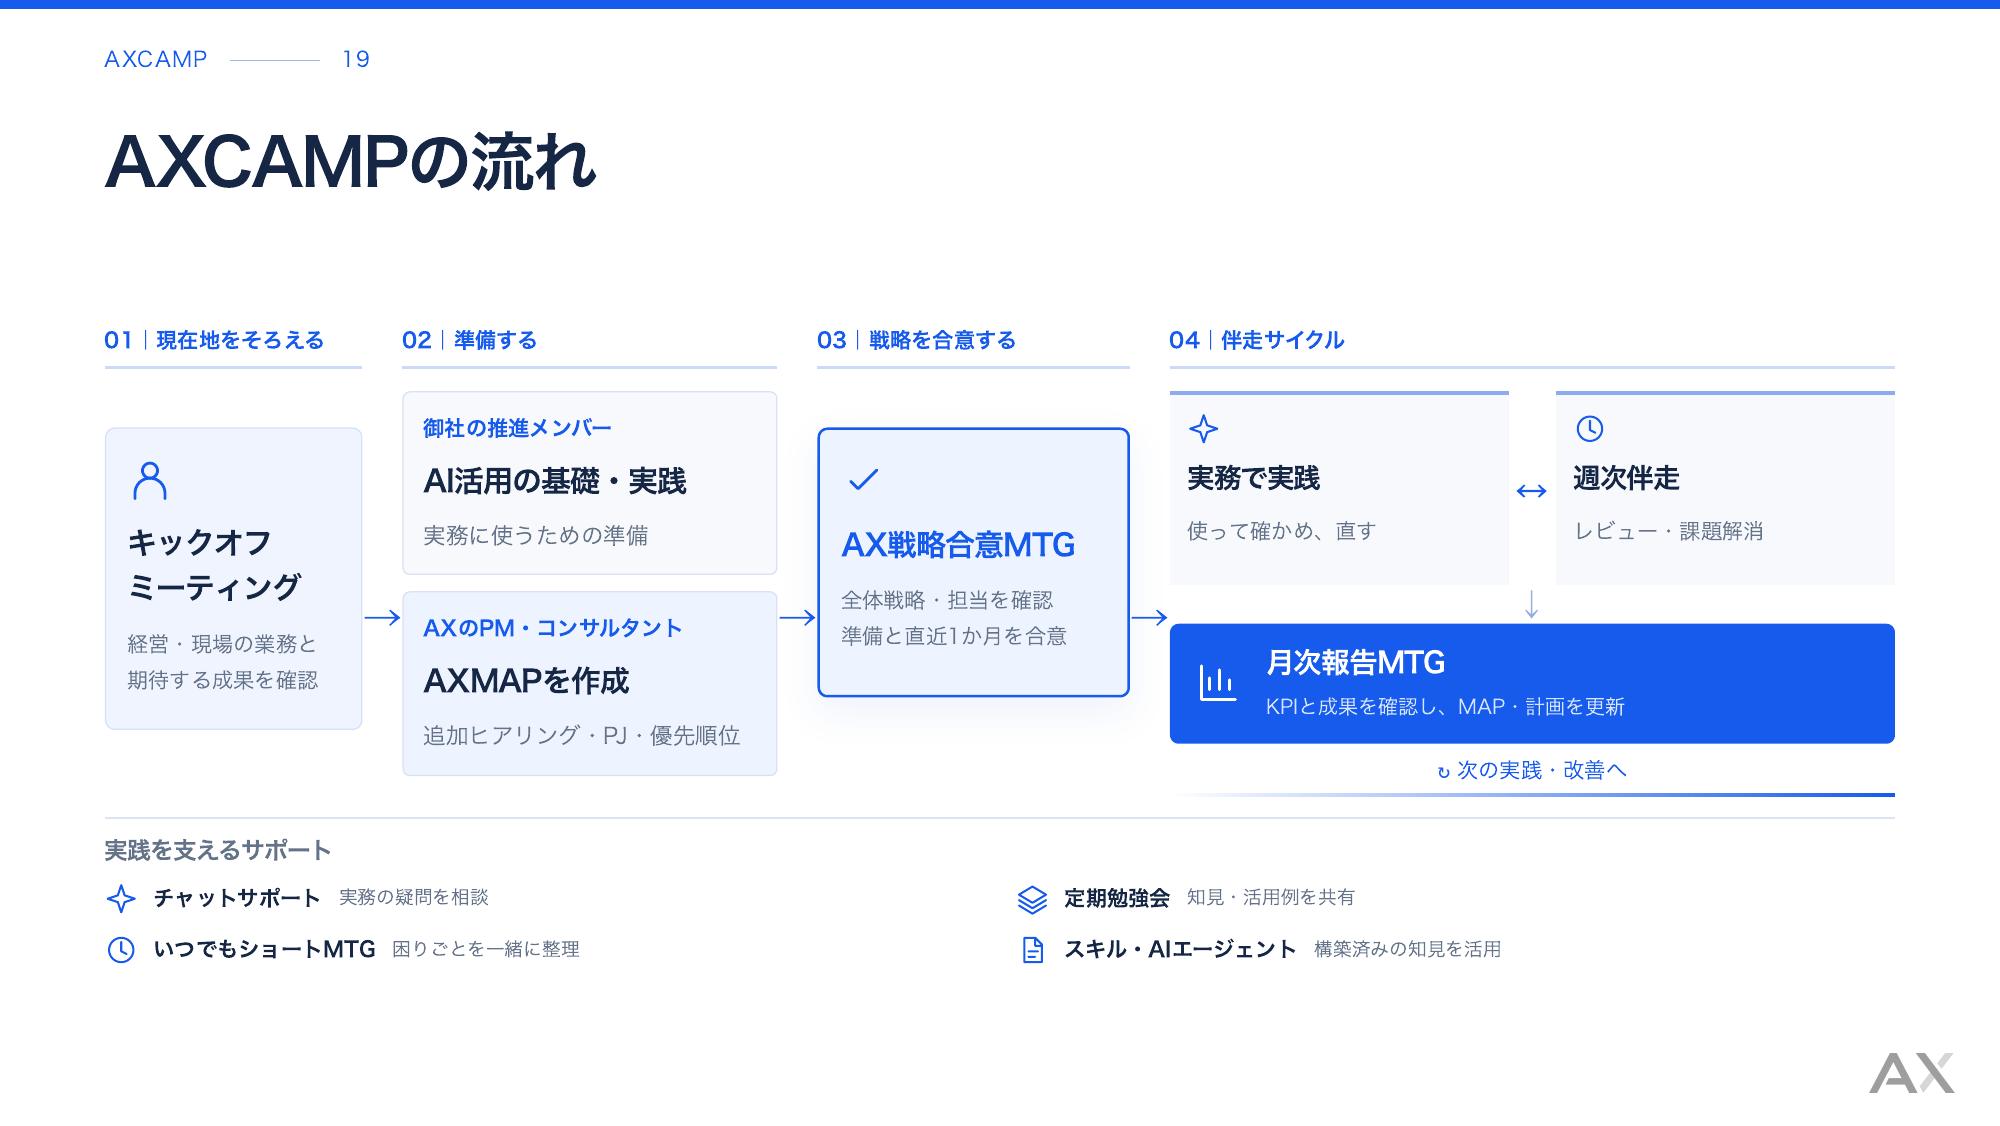Click the 構築済みの知見を活用 text
Screen dimensions: 2000x1126
(1407, 949)
